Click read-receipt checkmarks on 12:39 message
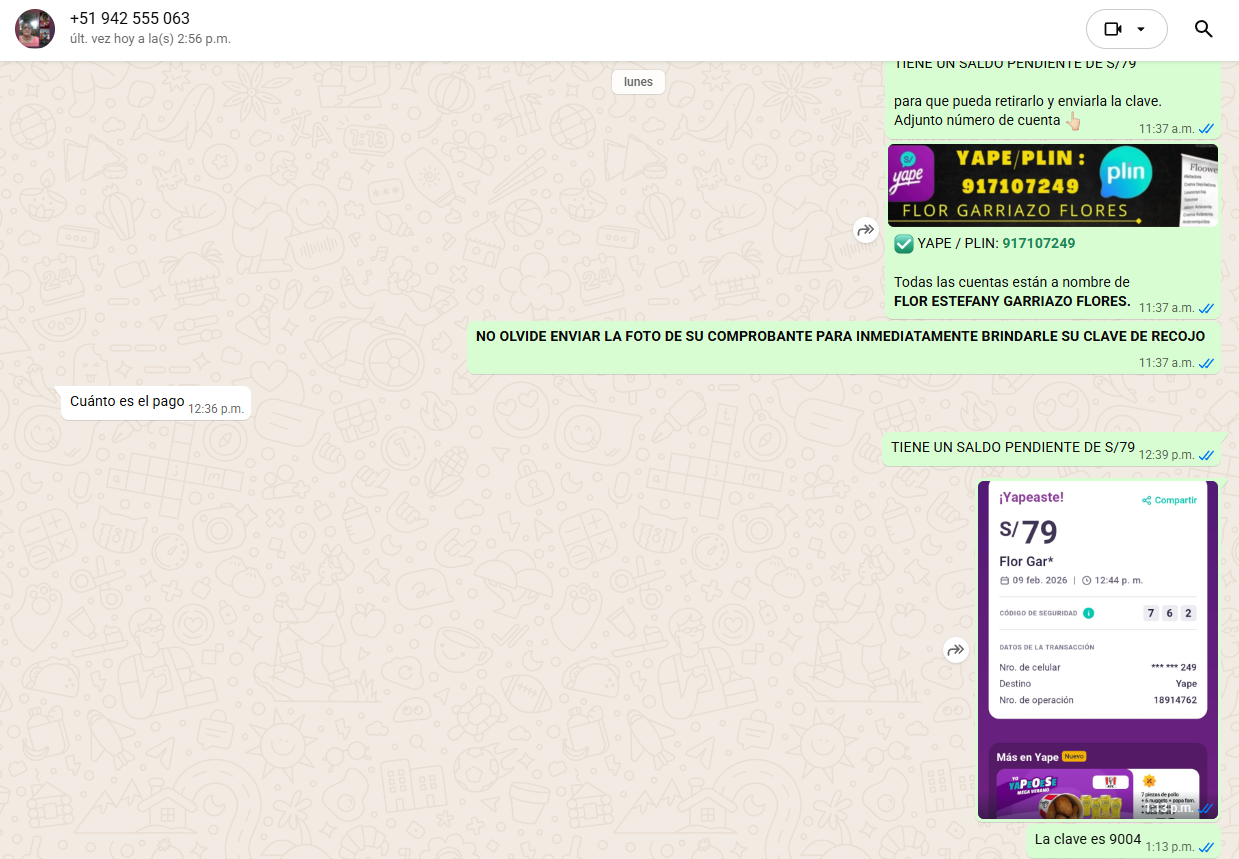The height and width of the screenshot is (859, 1239). pos(1207,455)
